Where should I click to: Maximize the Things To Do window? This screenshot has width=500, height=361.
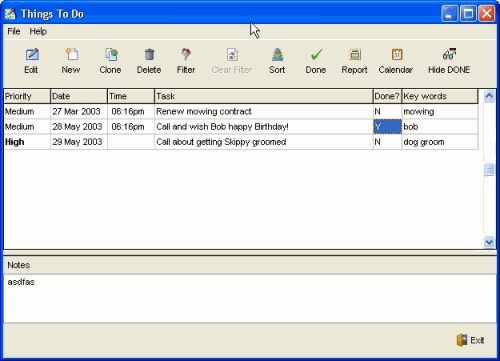pos(468,14)
